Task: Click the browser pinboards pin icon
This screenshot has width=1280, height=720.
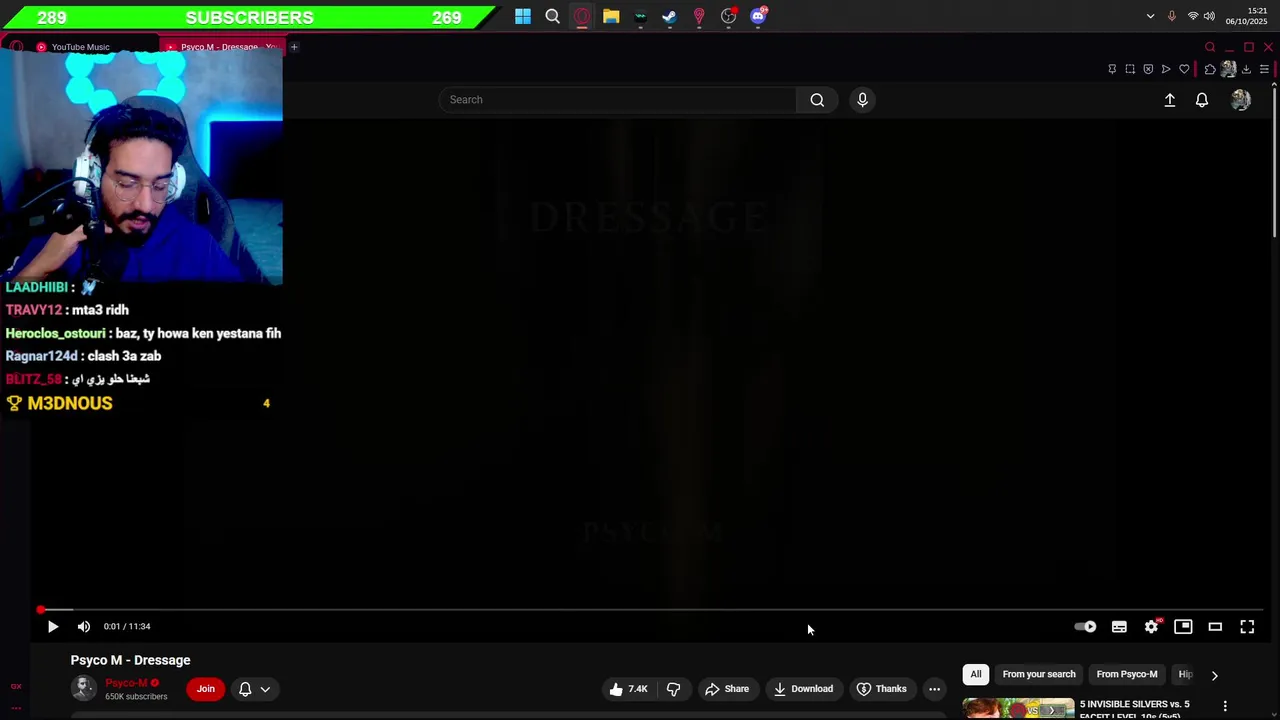Action: 1112,69
